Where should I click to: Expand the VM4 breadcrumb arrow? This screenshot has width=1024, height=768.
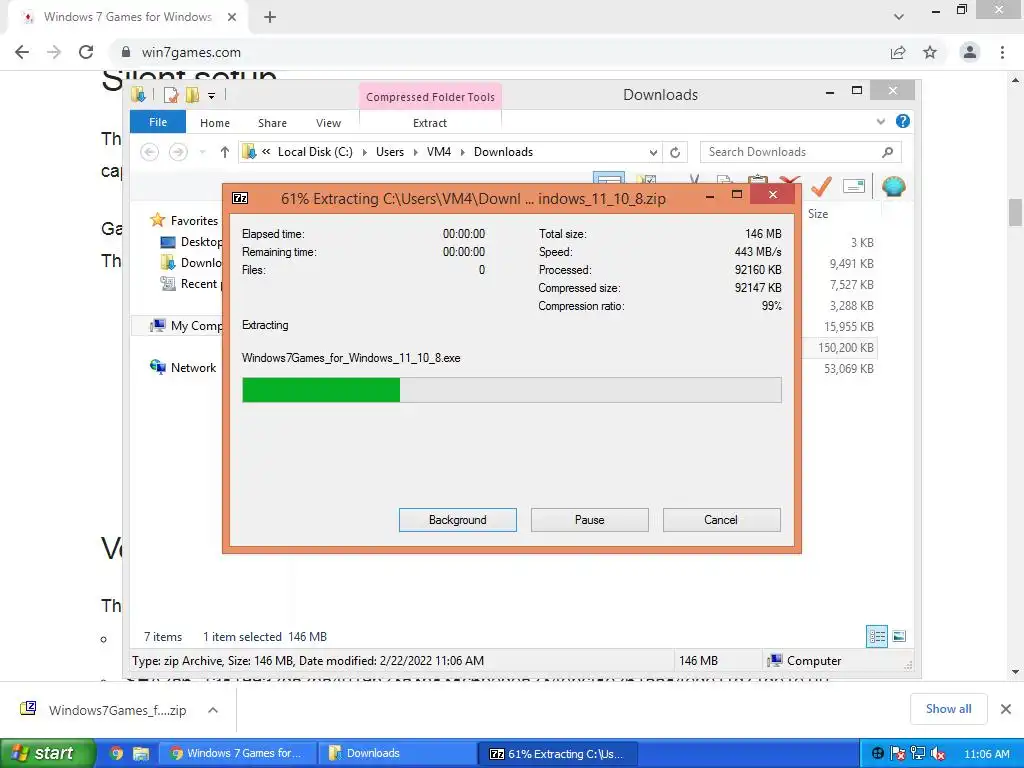point(462,152)
